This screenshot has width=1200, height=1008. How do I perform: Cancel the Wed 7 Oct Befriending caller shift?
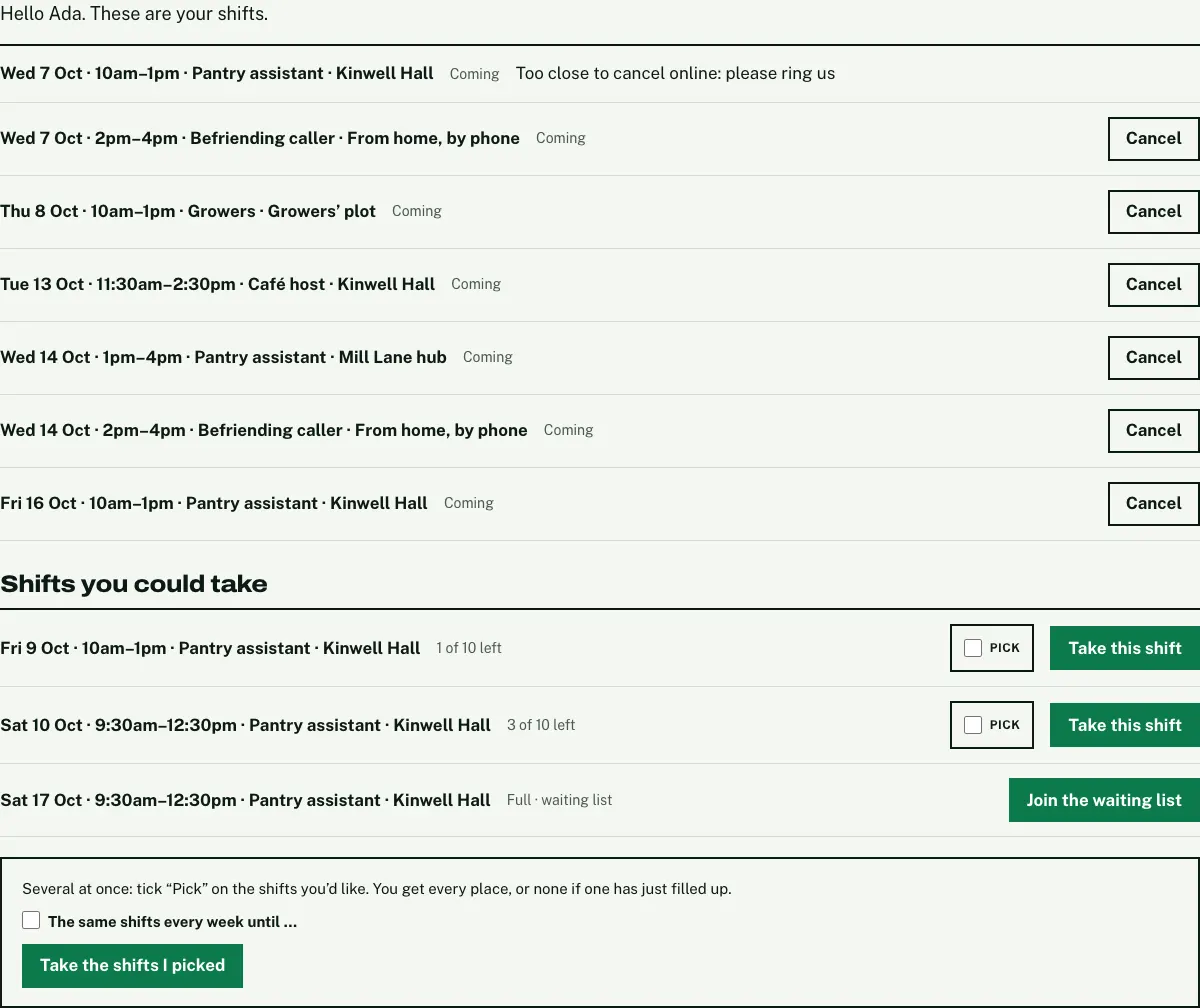1154,139
